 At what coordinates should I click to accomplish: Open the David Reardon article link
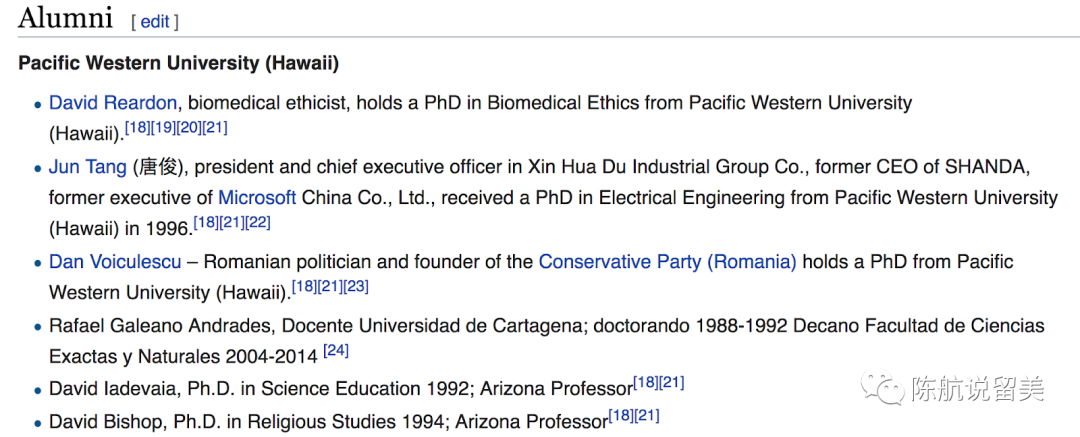tap(113, 102)
